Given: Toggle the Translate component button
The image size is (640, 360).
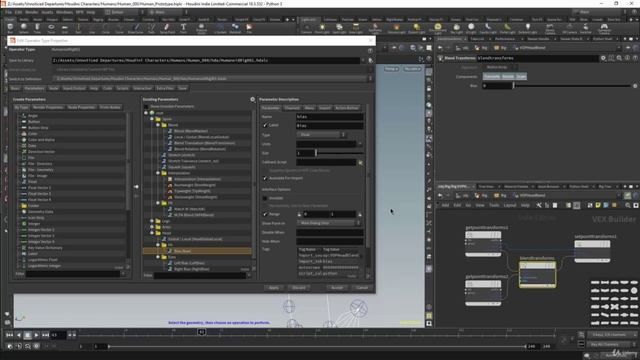Looking at the screenshot, I should 491,76.
